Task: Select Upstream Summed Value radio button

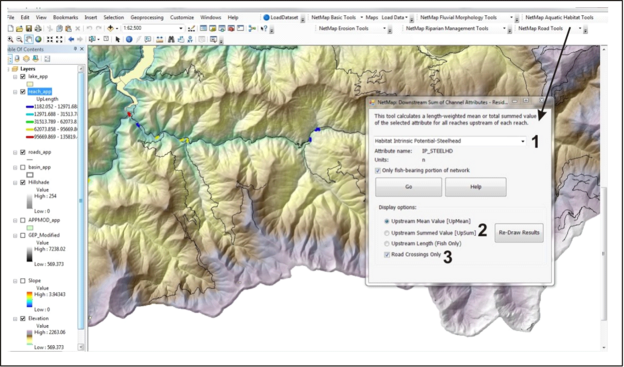Action: (386, 233)
